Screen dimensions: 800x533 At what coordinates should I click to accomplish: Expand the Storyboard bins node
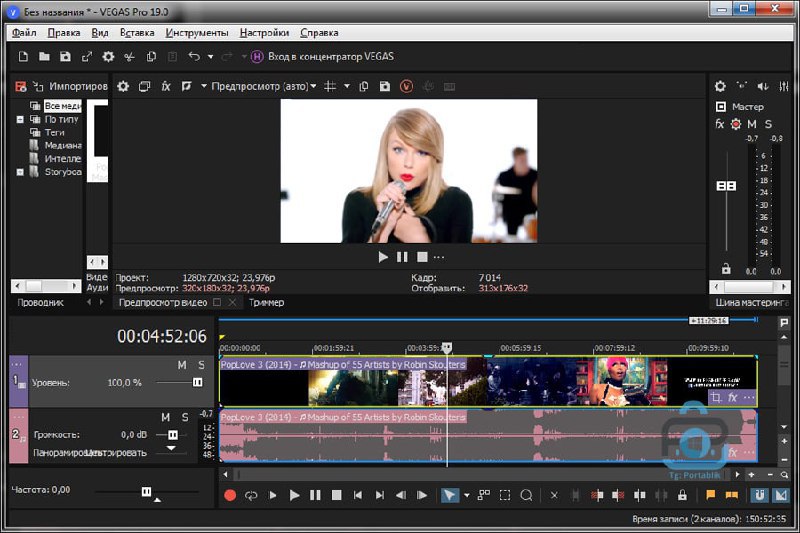pos(20,172)
